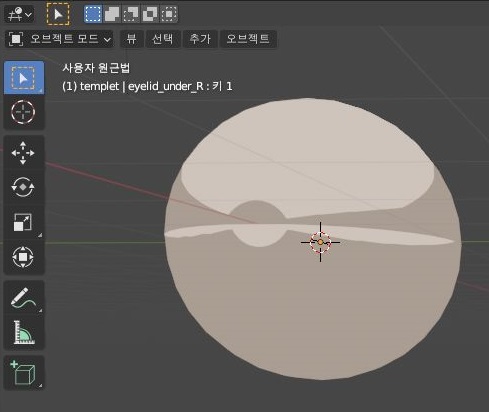Set selection mode to Intersect
Viewport: 489px width, 412px height.
(169, 14)
